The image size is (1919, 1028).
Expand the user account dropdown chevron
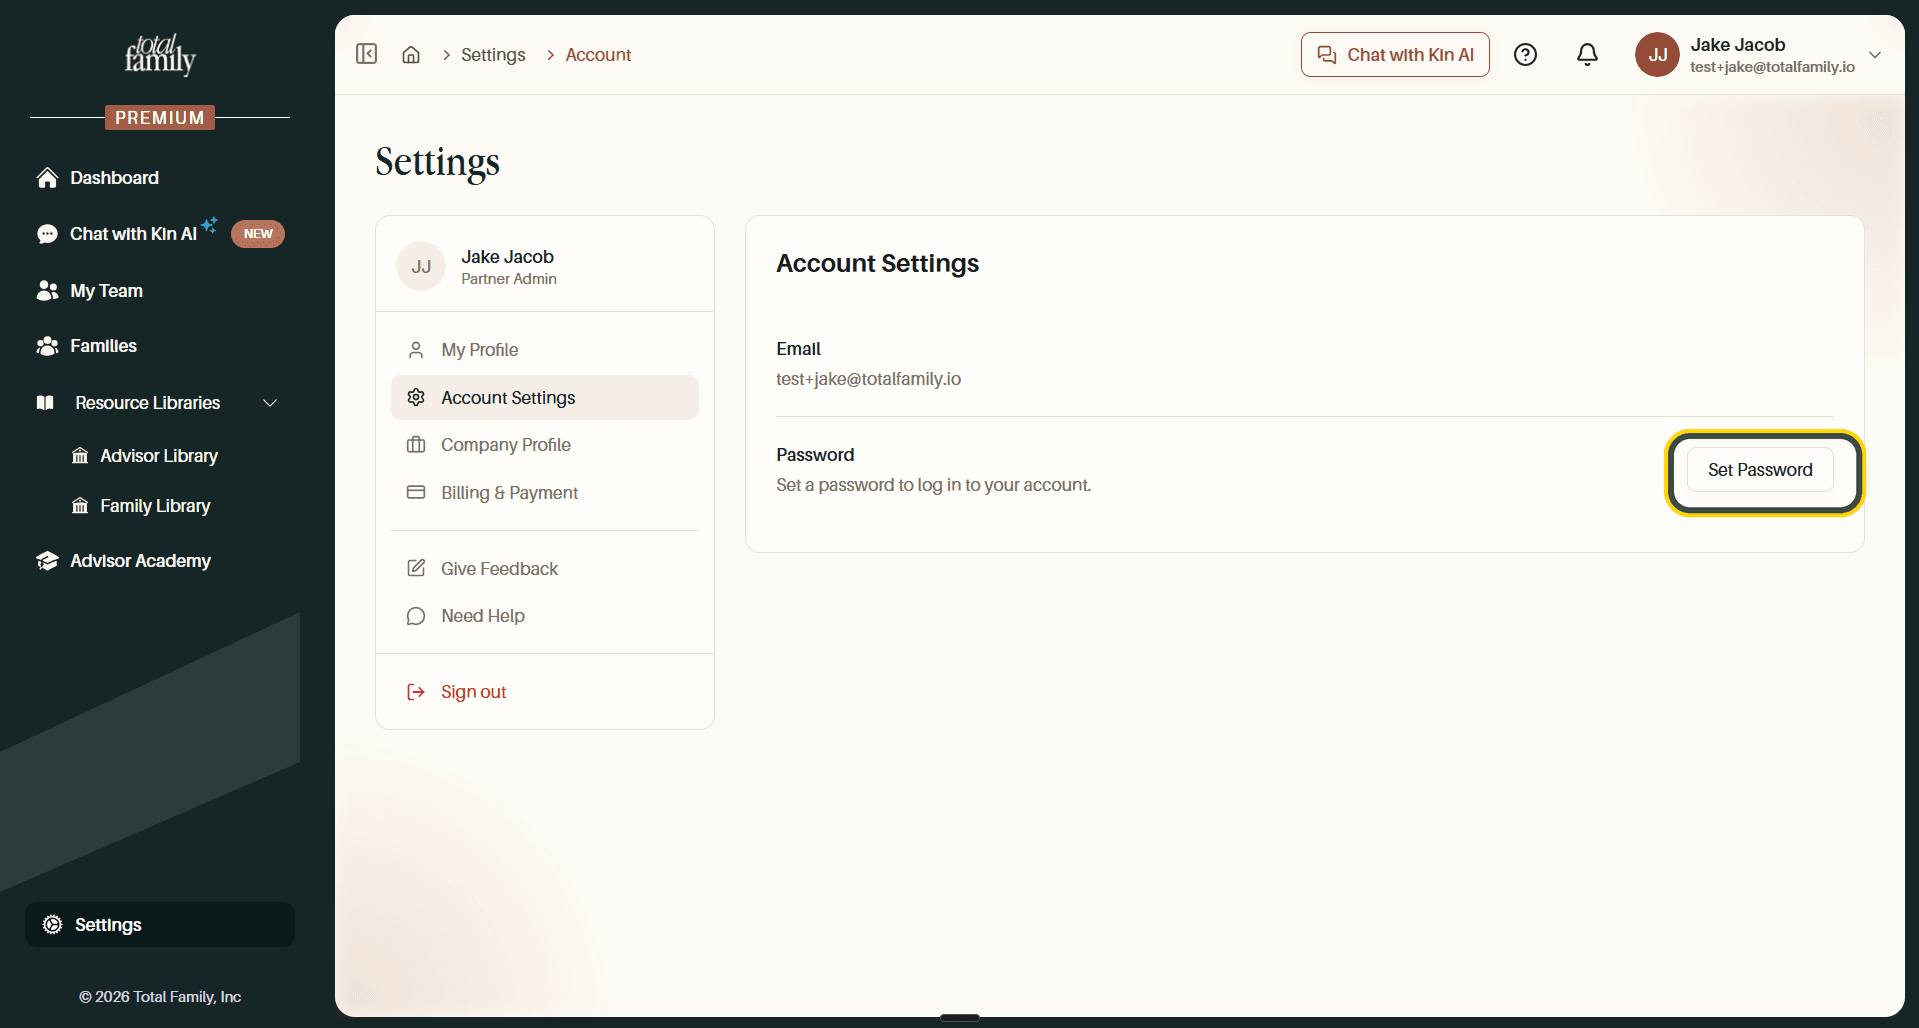(1875, 55)
